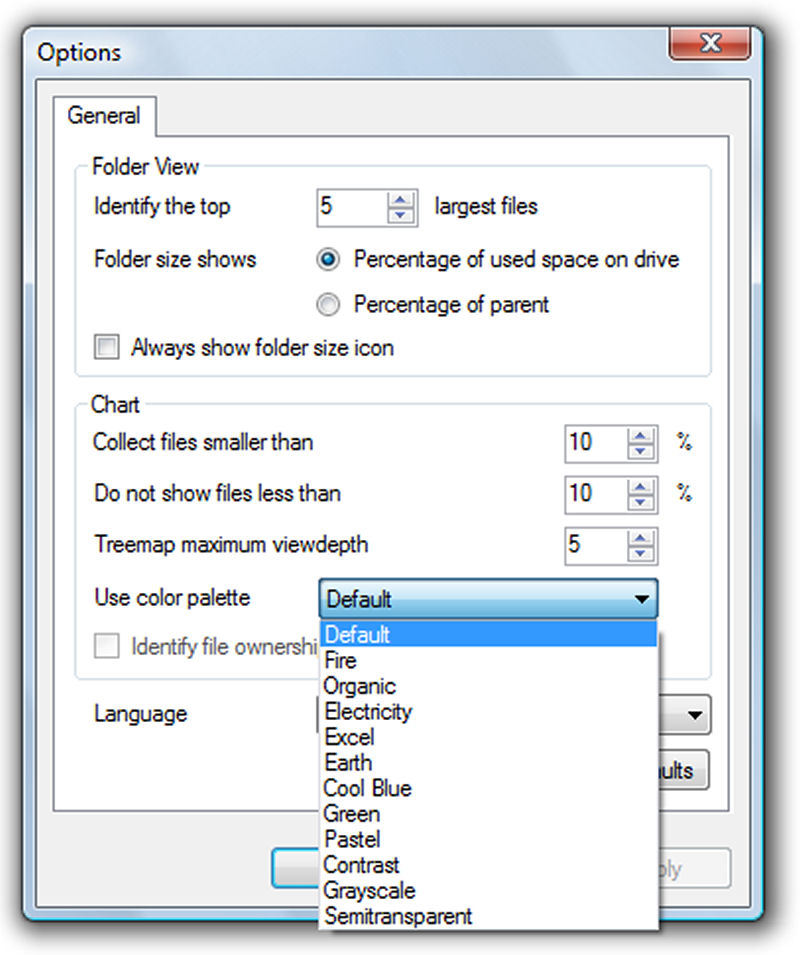Increase Collect files smaller than percentage
The image size is (800, 955).
640,436
